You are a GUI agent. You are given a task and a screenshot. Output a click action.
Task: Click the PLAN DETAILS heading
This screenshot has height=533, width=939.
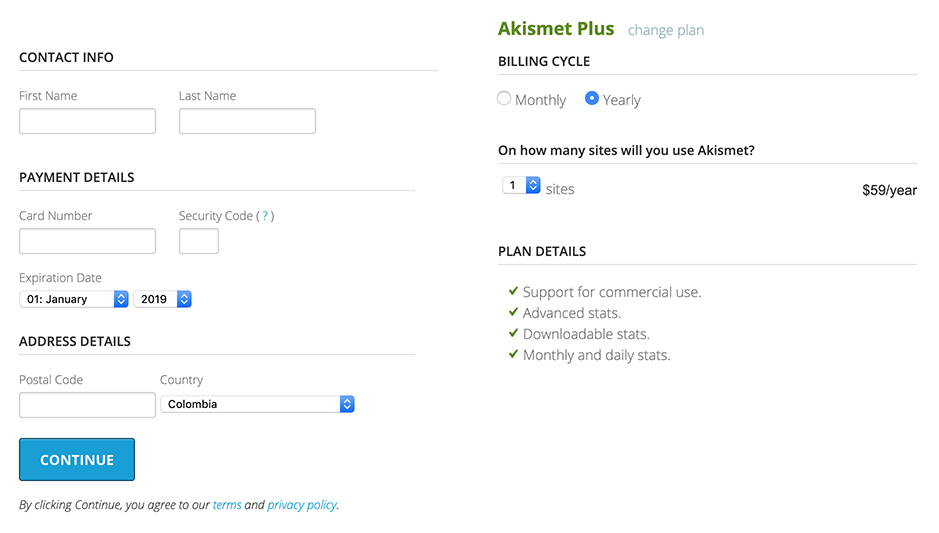click(542, 252)
